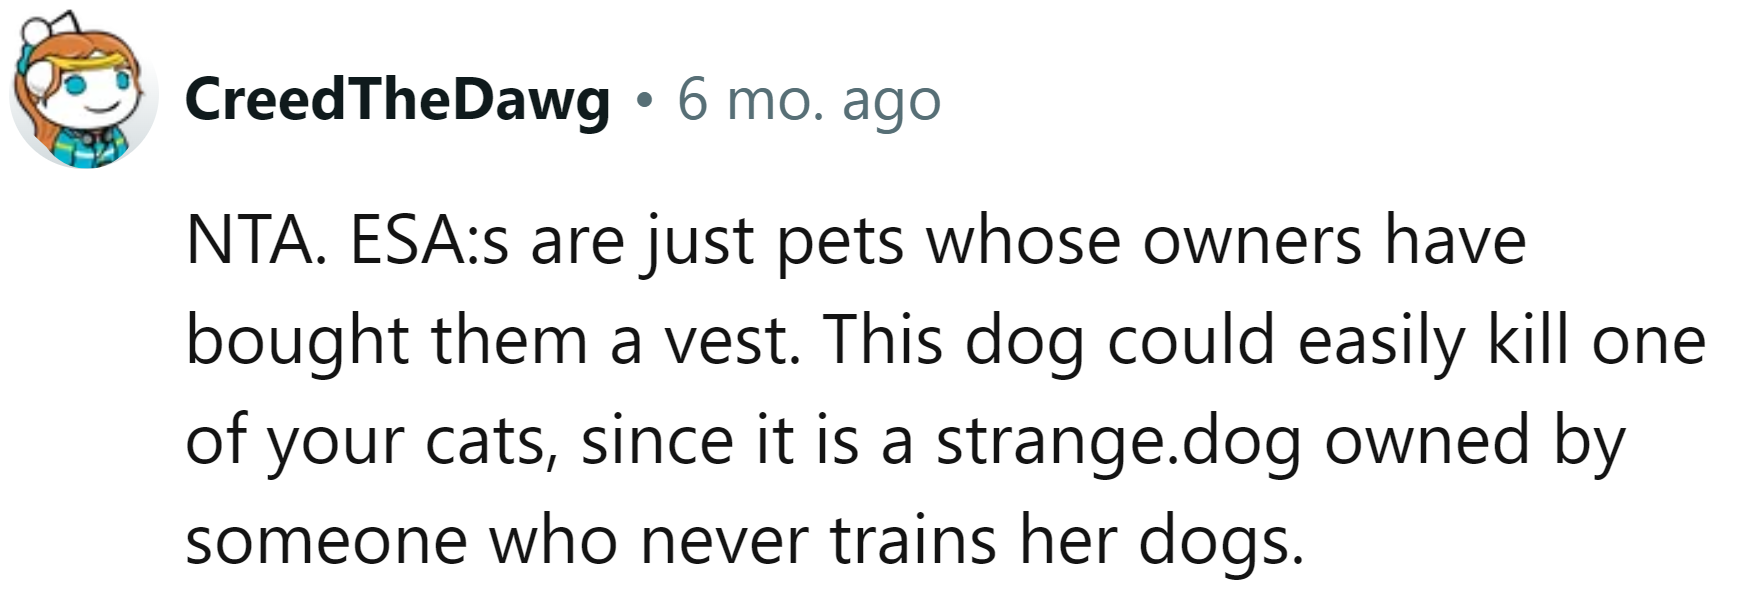This screenshot has width=1745, height=615.
Task: Click the word 'owned' in third line
Action: coord(1427,440)
